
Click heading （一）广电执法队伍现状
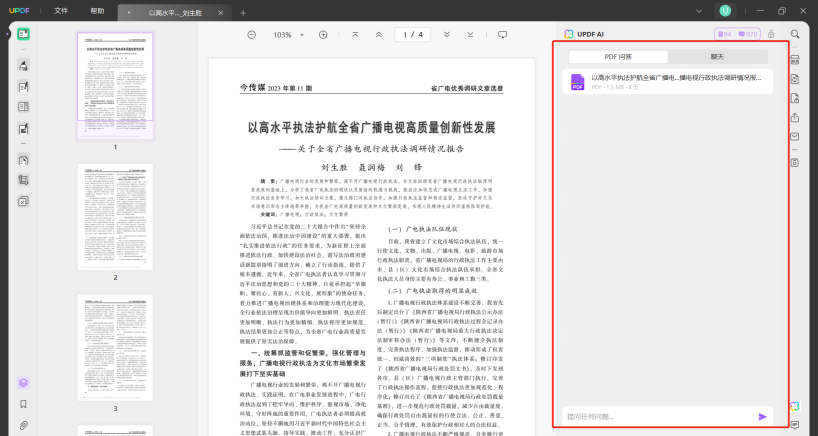[423, 229]
